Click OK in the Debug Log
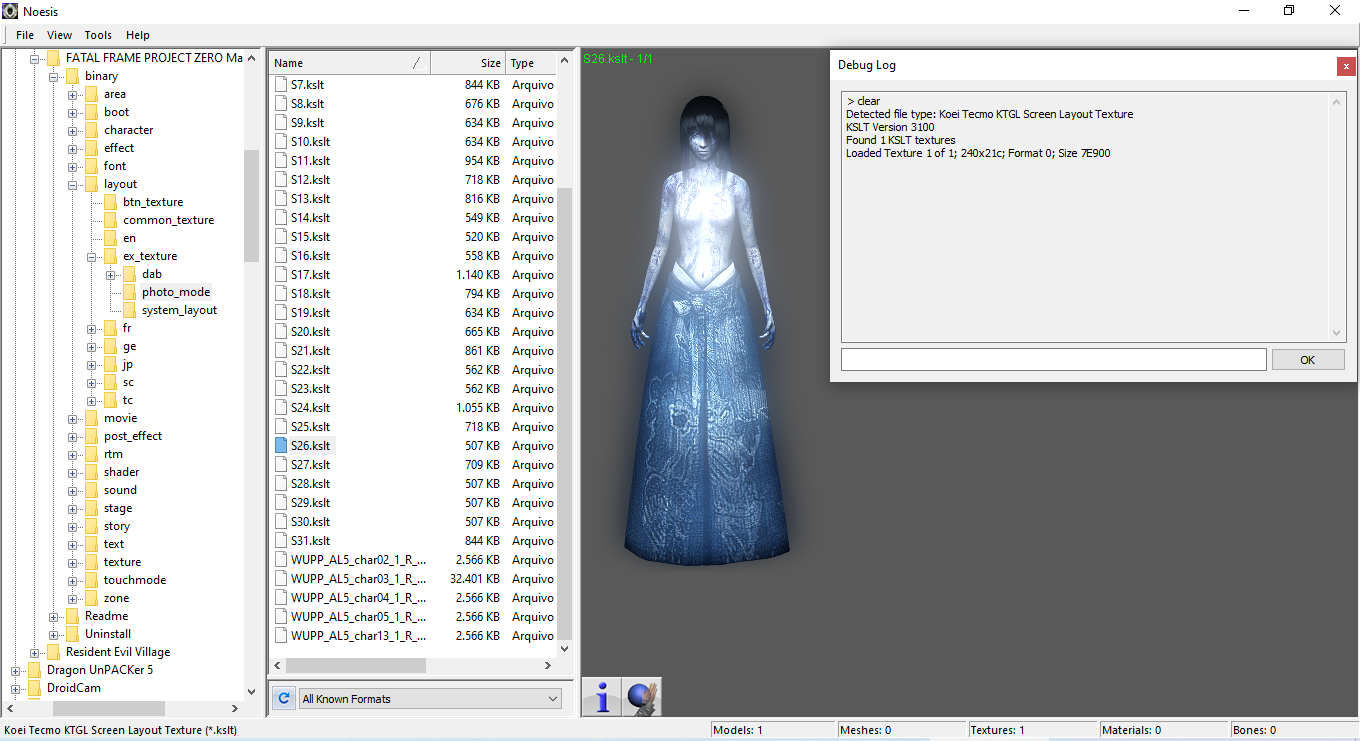The width and height of the screenshot is (1360, 741). (x=1308, y=360)
